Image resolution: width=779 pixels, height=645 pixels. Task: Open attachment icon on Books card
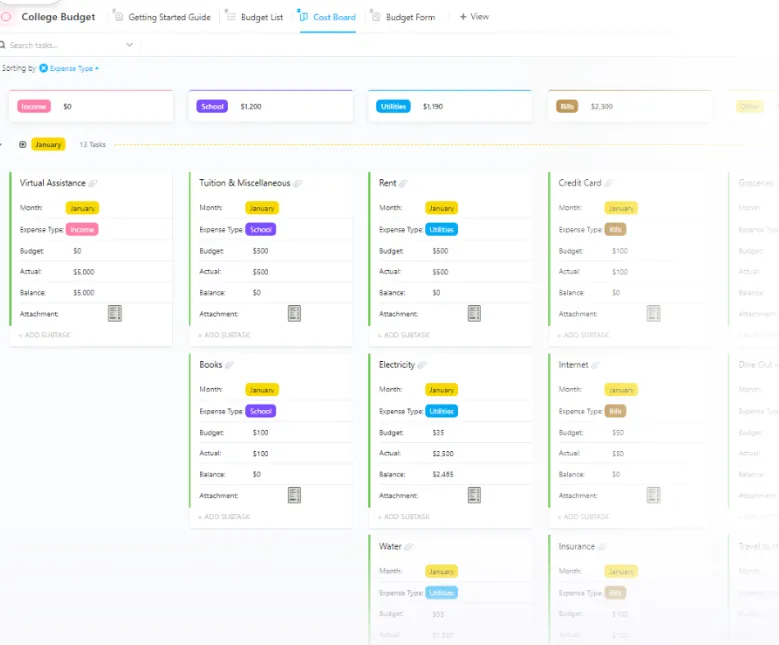tap(295, 495)
